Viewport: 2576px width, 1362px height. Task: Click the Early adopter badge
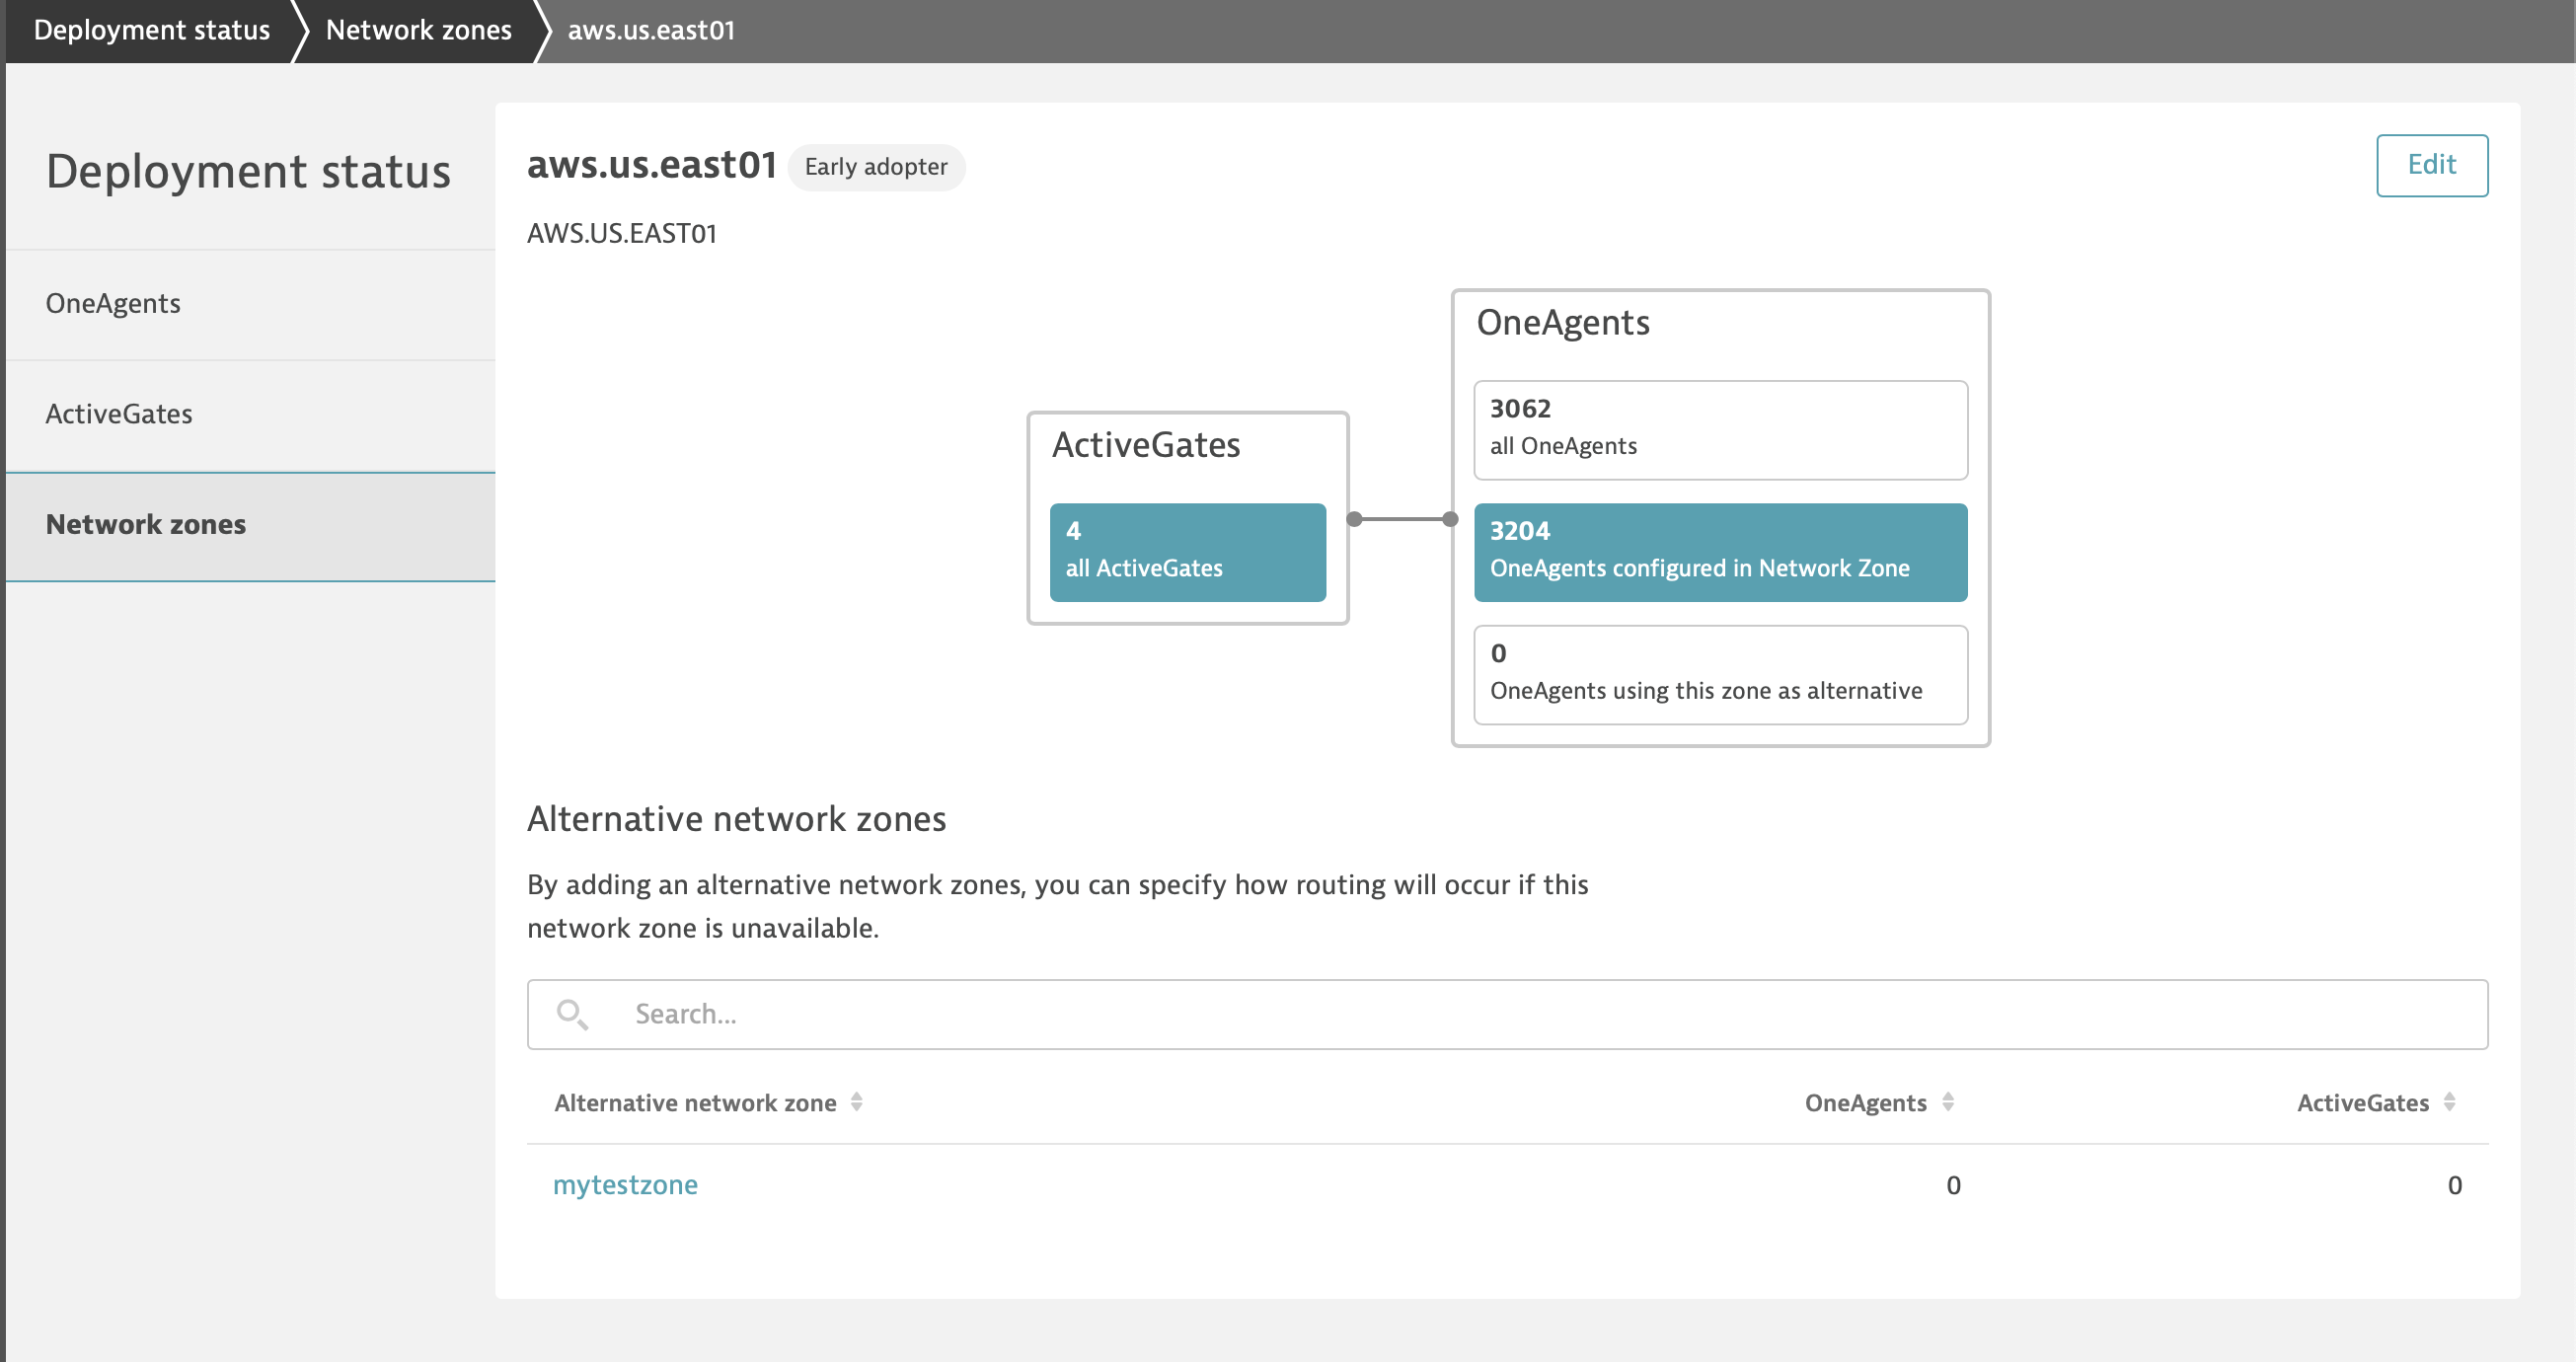coord(876,167)
